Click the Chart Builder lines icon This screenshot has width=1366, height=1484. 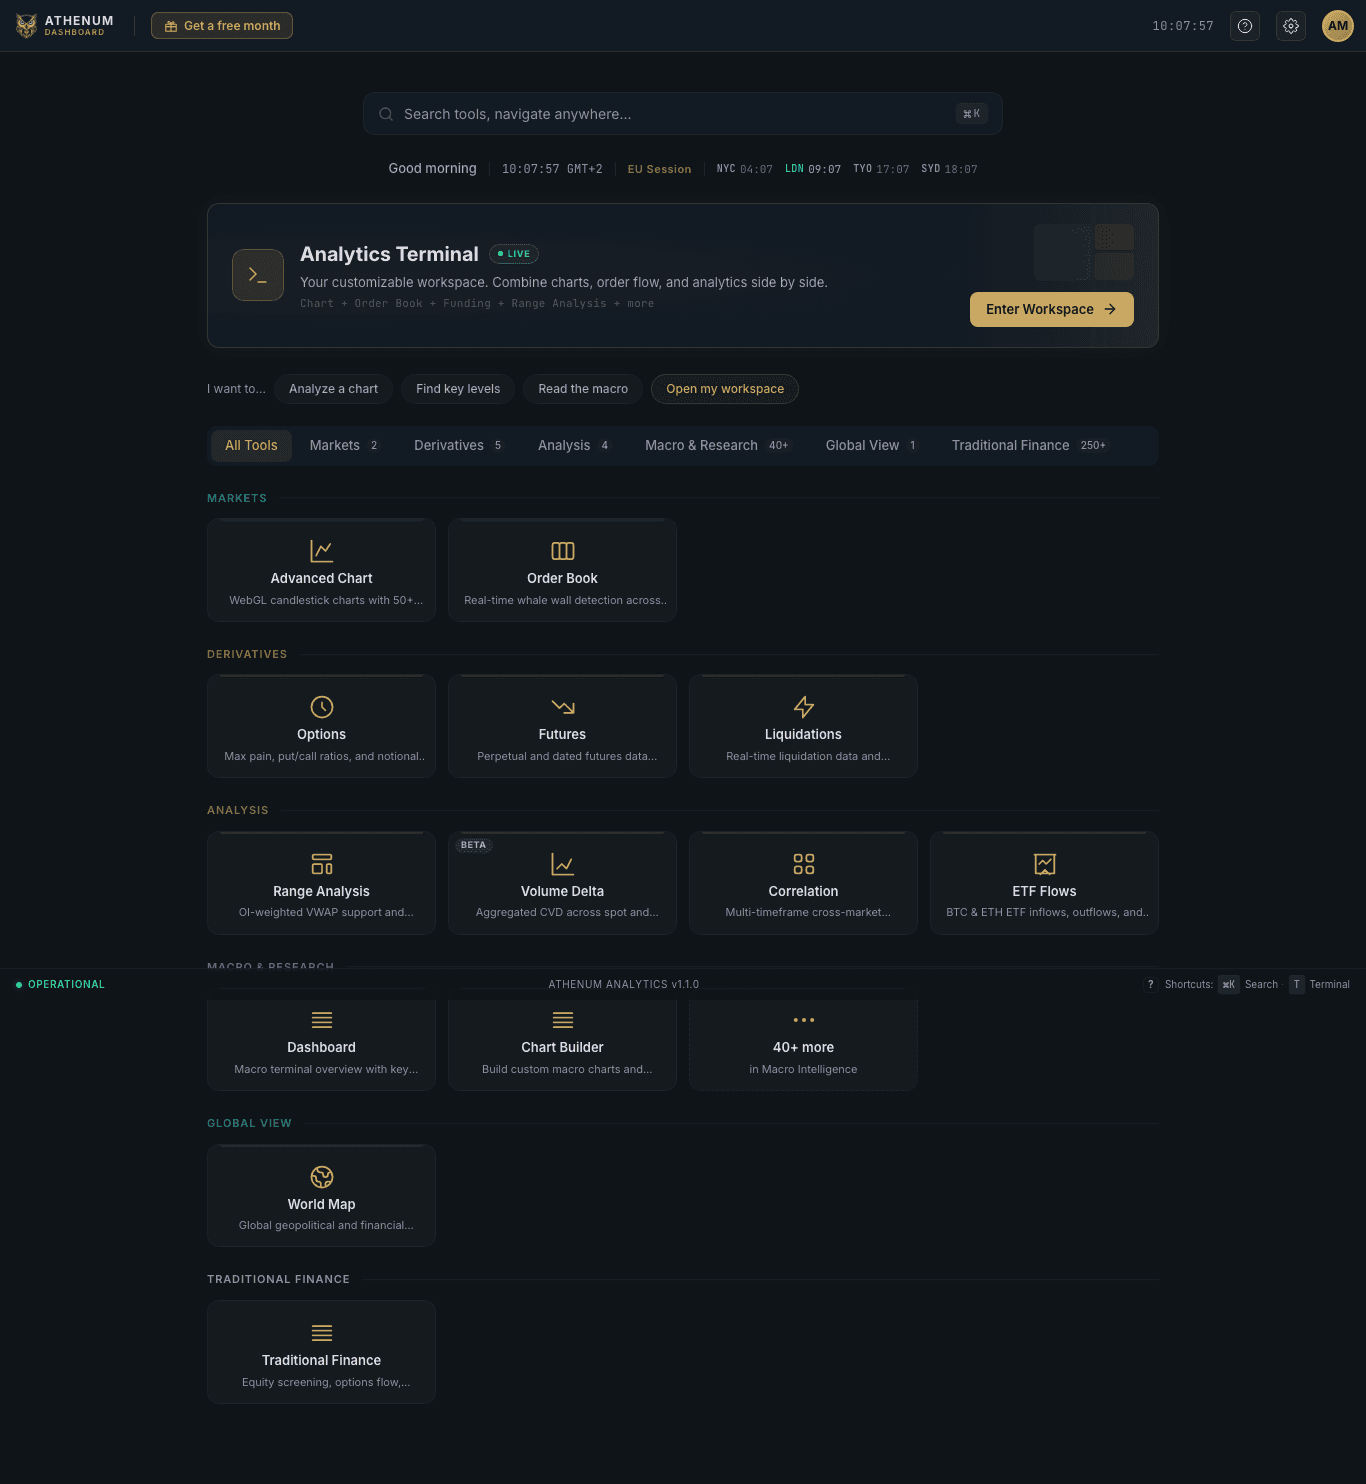(x=562, y=1020)
